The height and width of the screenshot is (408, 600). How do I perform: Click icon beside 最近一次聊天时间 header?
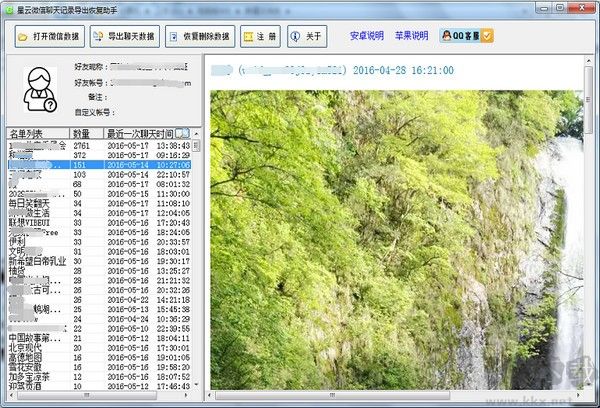(x=183, y=134)
